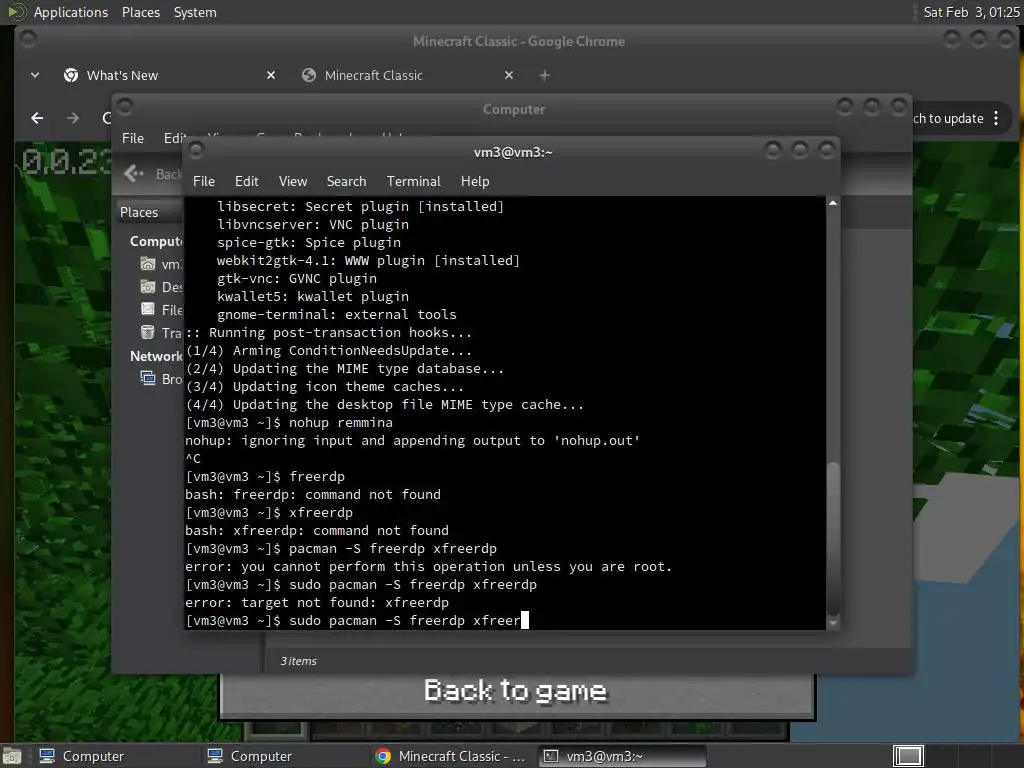
Task: Open the terminal Search menu
Action: (x=346, y=182)
